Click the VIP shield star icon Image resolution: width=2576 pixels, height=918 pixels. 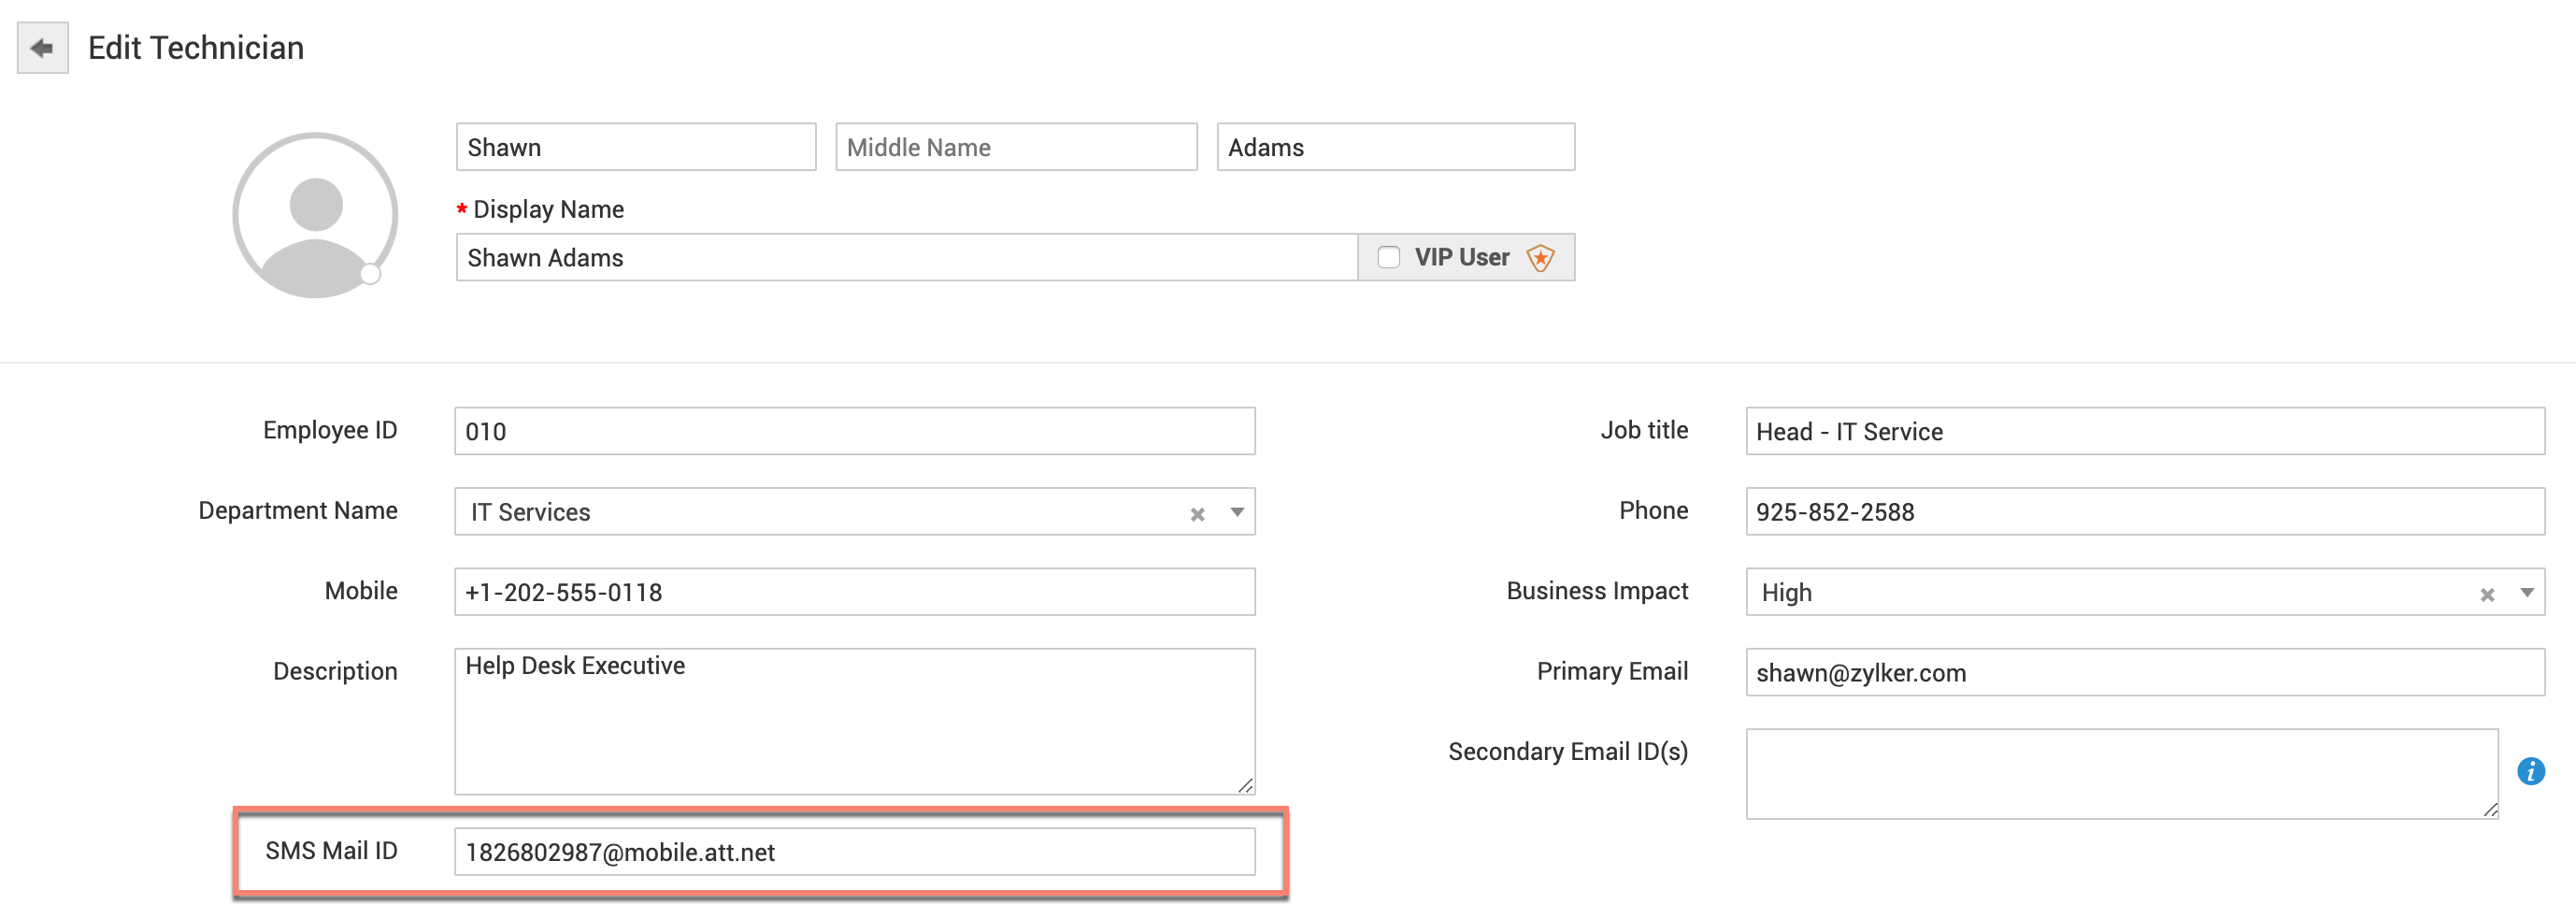1540,258
